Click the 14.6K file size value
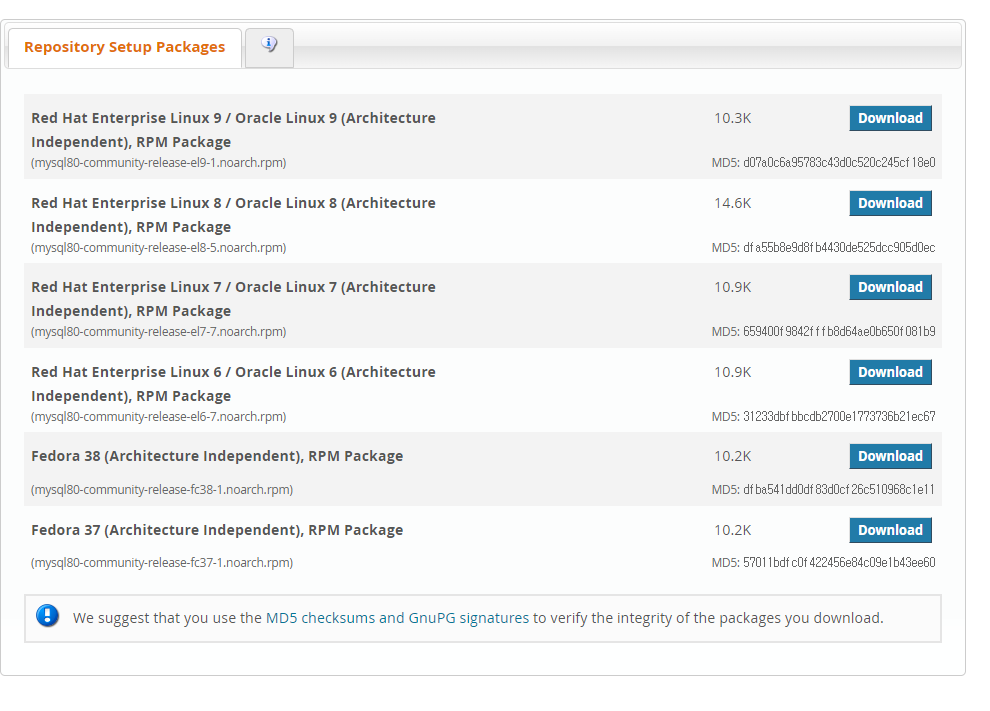This screenshot has height=711, width=990. (x=732, y=203)
